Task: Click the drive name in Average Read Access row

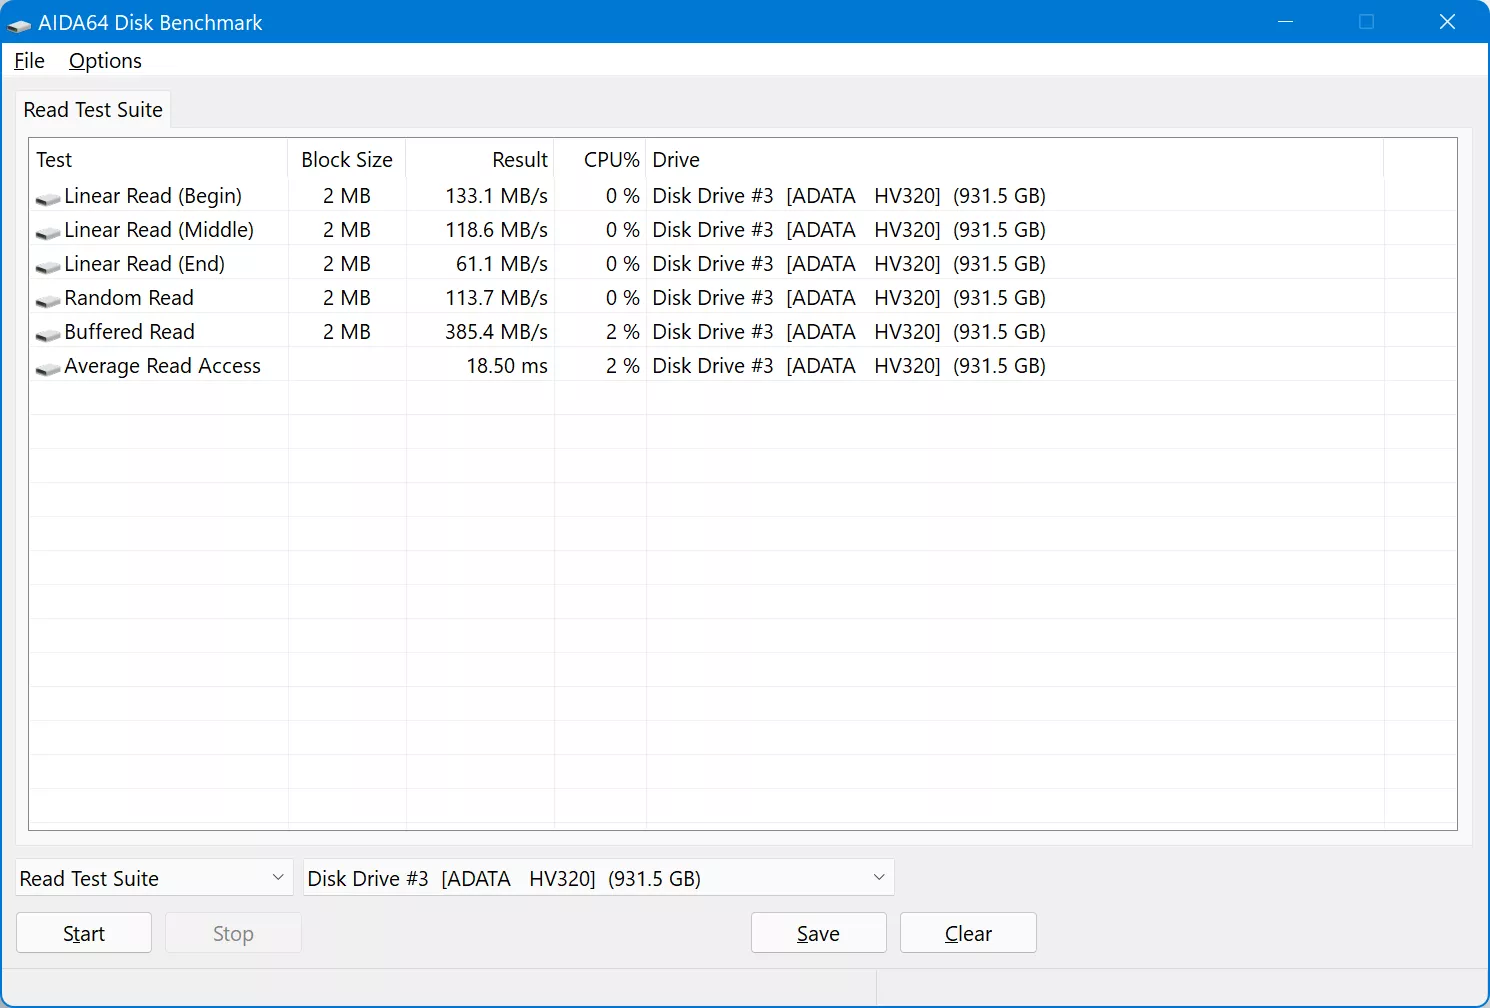Action: [x=849, y=366]
